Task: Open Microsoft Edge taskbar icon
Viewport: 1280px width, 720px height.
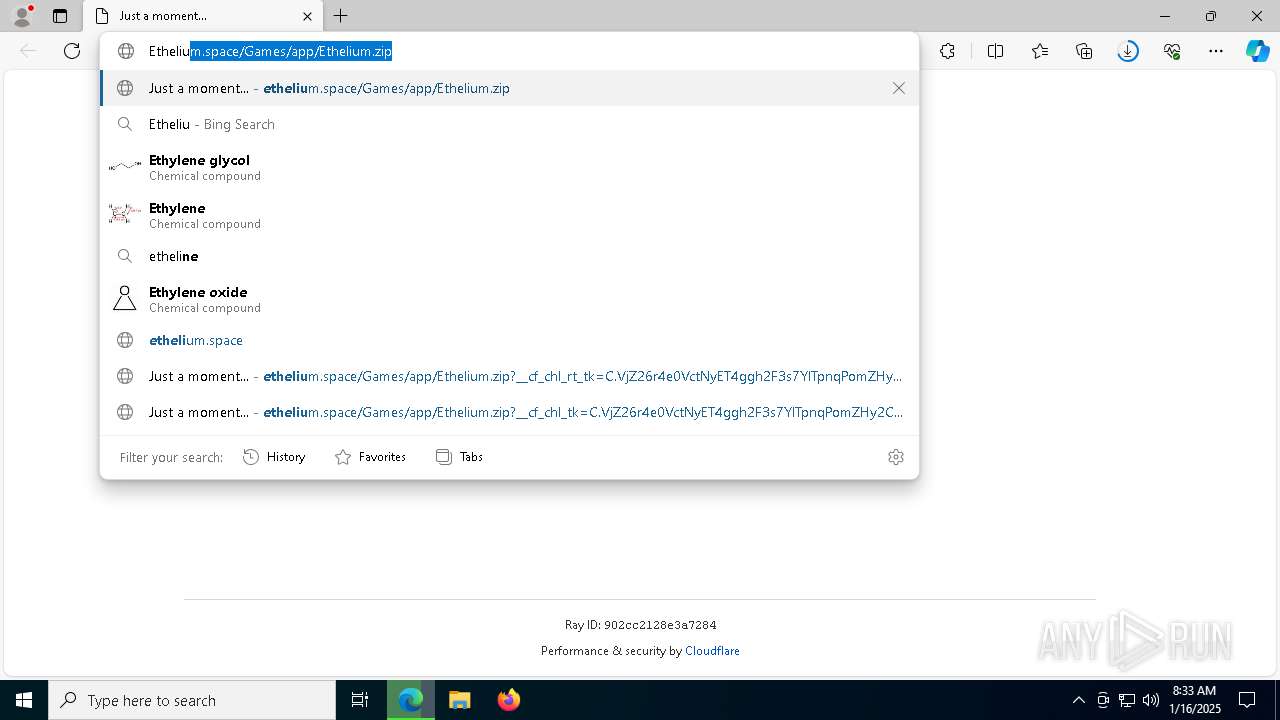Action: tap(411, 700)
